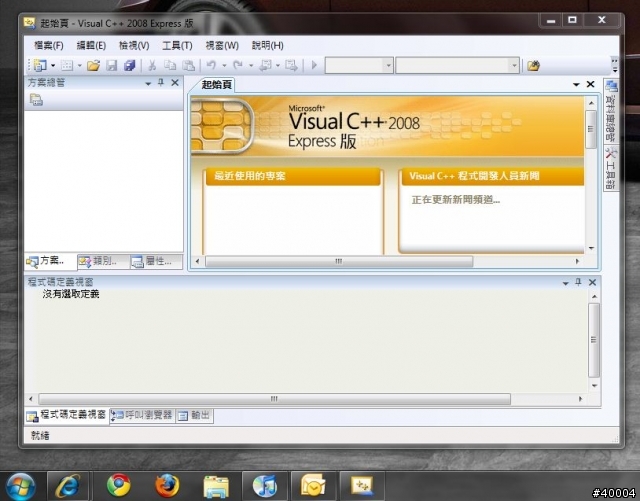640x501 pixels.
Task: Click the Save All icon
Action: pos(130,65)
